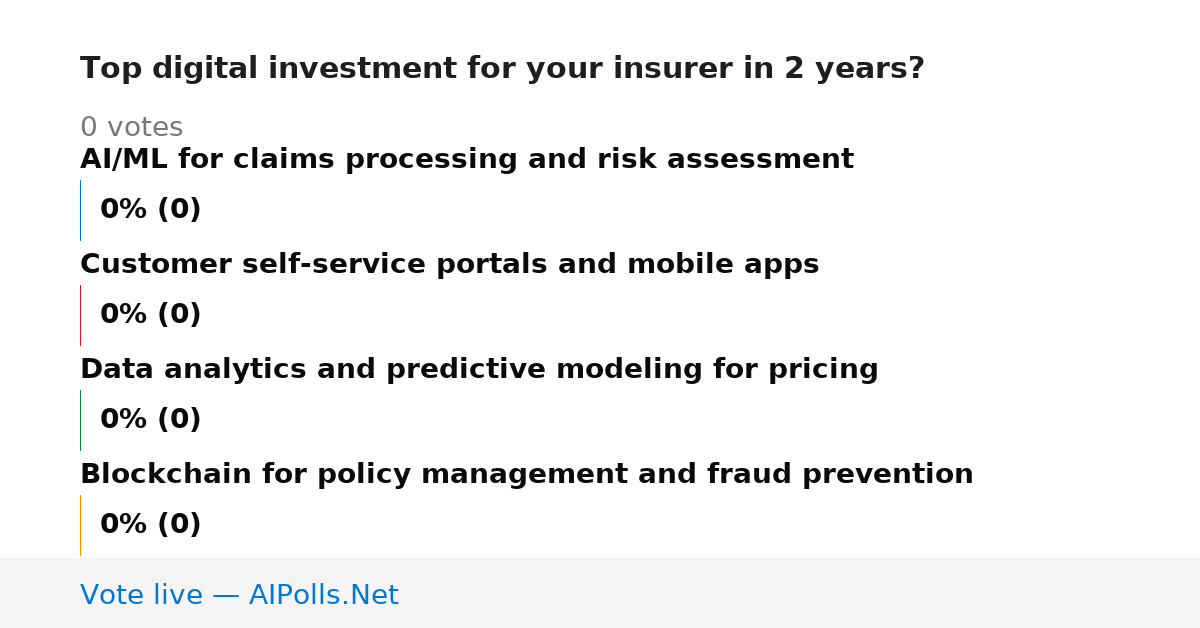Click the 0 votes counter text
1200x628 pixels.
[131, 128]
